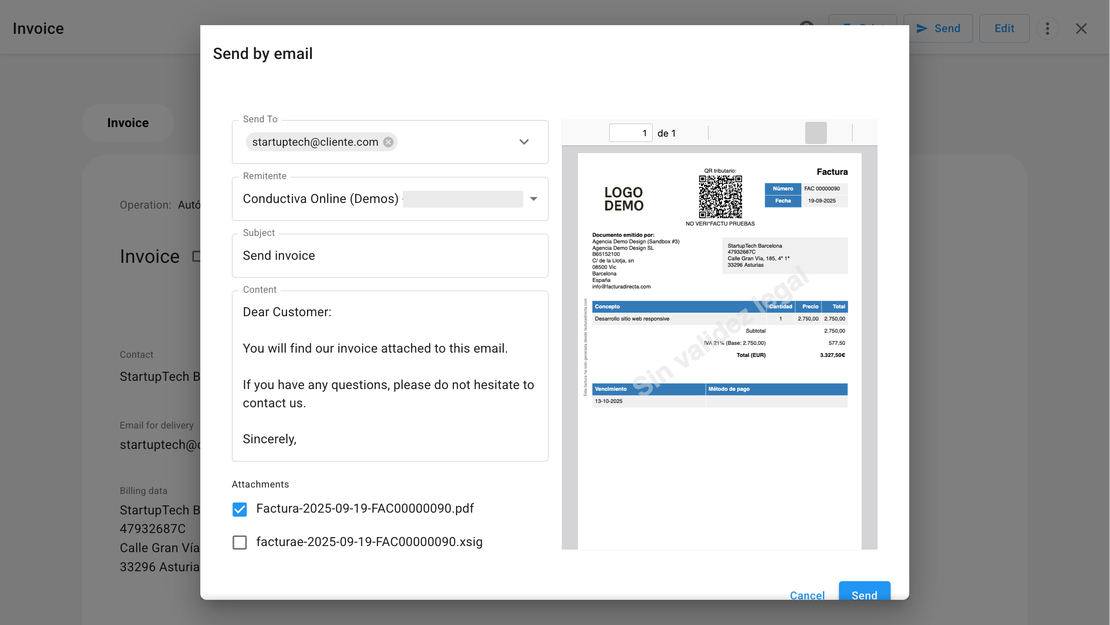1110x625 pixels.
Task: Close the invoice panel with X icon
Action: coord(1081,28)
